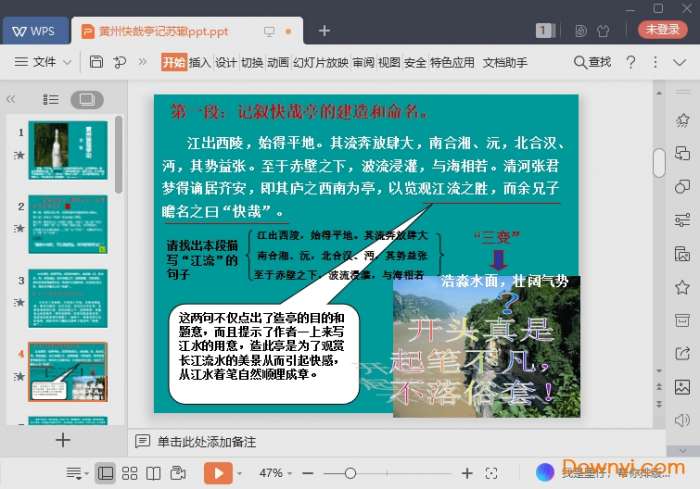Open the 47% zoom level dropdown
Image resolution: width=700 pixels, height=489 pixels.
point(275,473)
